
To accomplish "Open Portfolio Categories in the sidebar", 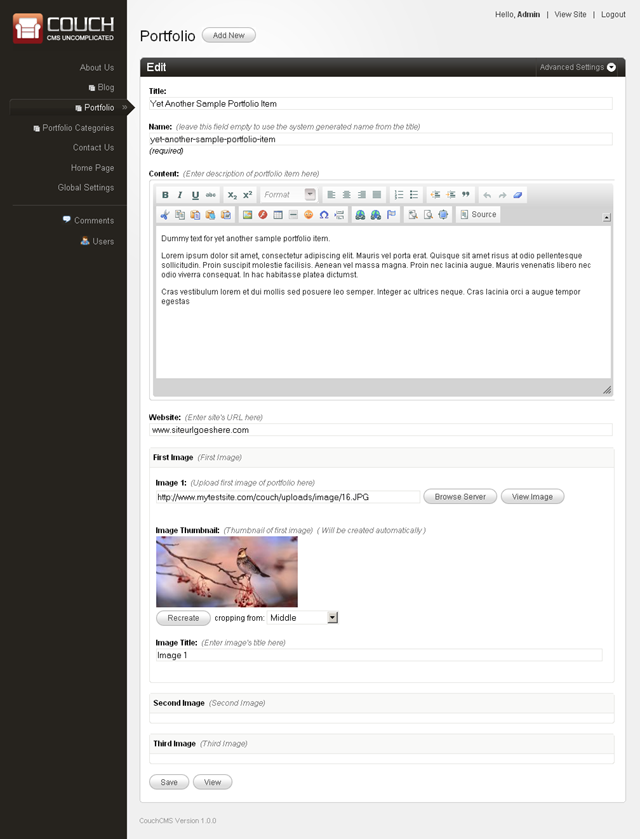I will 77,128.
